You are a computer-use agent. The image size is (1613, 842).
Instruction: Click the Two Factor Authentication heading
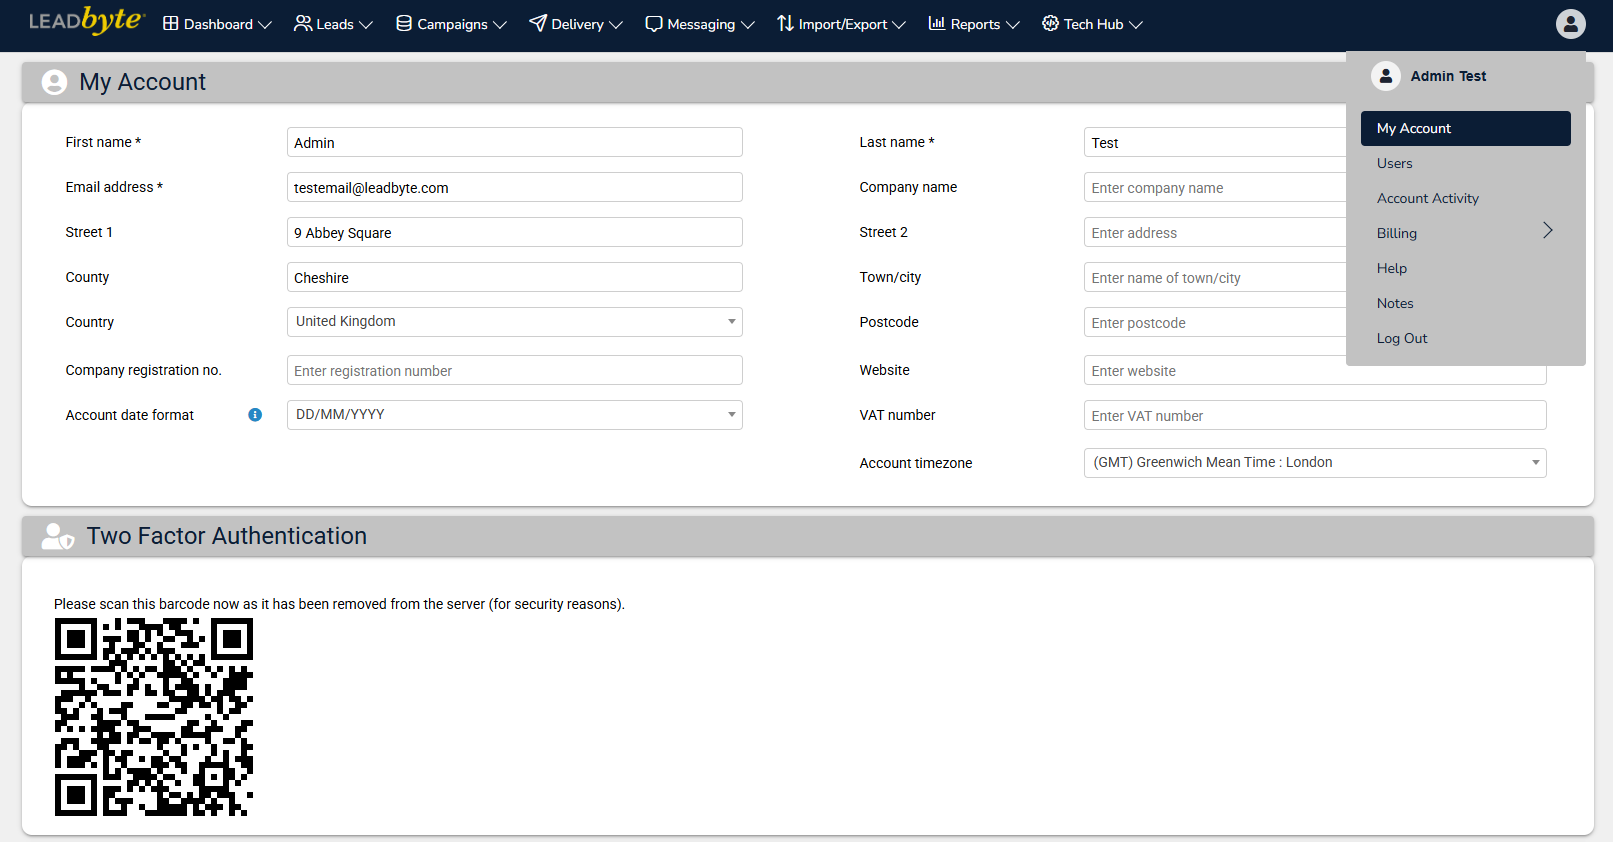[x=227, y=536]
